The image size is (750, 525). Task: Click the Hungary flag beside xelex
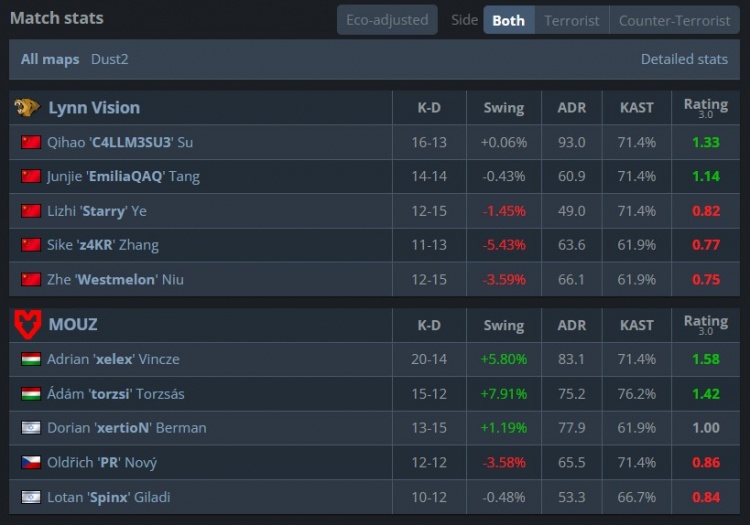[31, 359]
